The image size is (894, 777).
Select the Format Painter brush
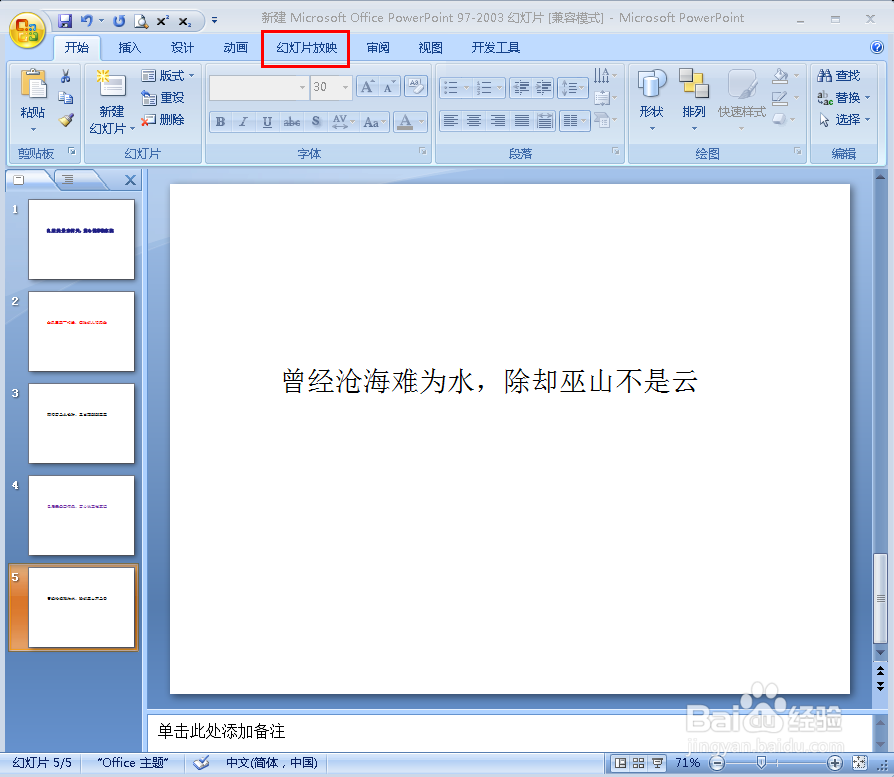tap(66, 120)
